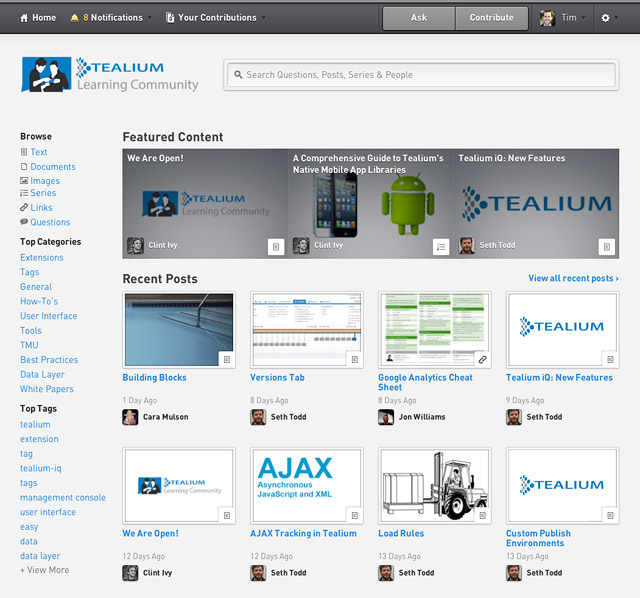Screen dimensions: 640x598
Task: Select the management console tag
Action: 63,498
